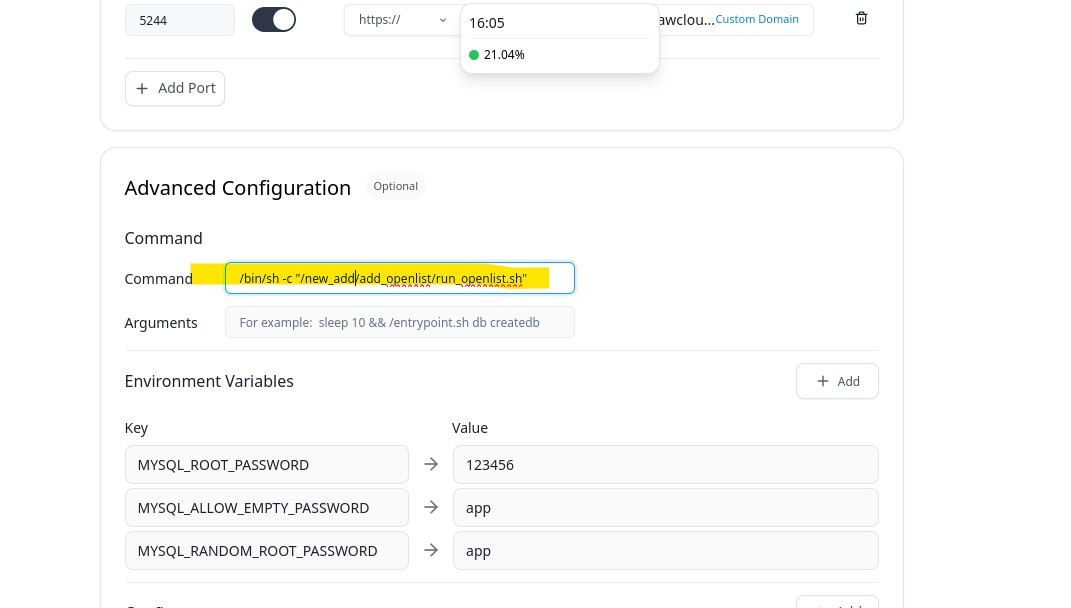Image resolution: width=1071 pixels, height=608 pixels.
Task: Click the arrow icon beside MYSQL_ALLOW_EMPTY_PASSWORD
Action: 431,507
